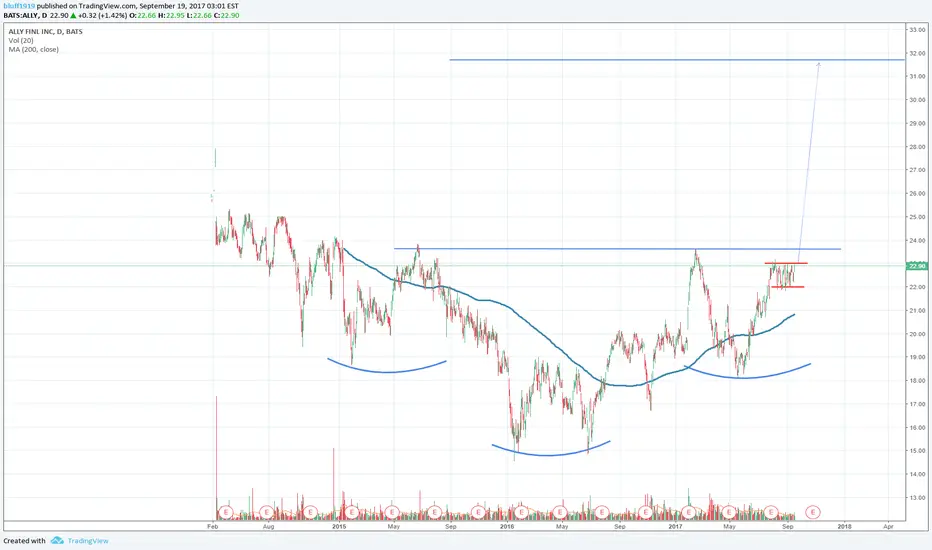Viewport: 932px width, 550px height.
Task: Click the Aug label on the time axis
Action: click(x=269, y=526)
